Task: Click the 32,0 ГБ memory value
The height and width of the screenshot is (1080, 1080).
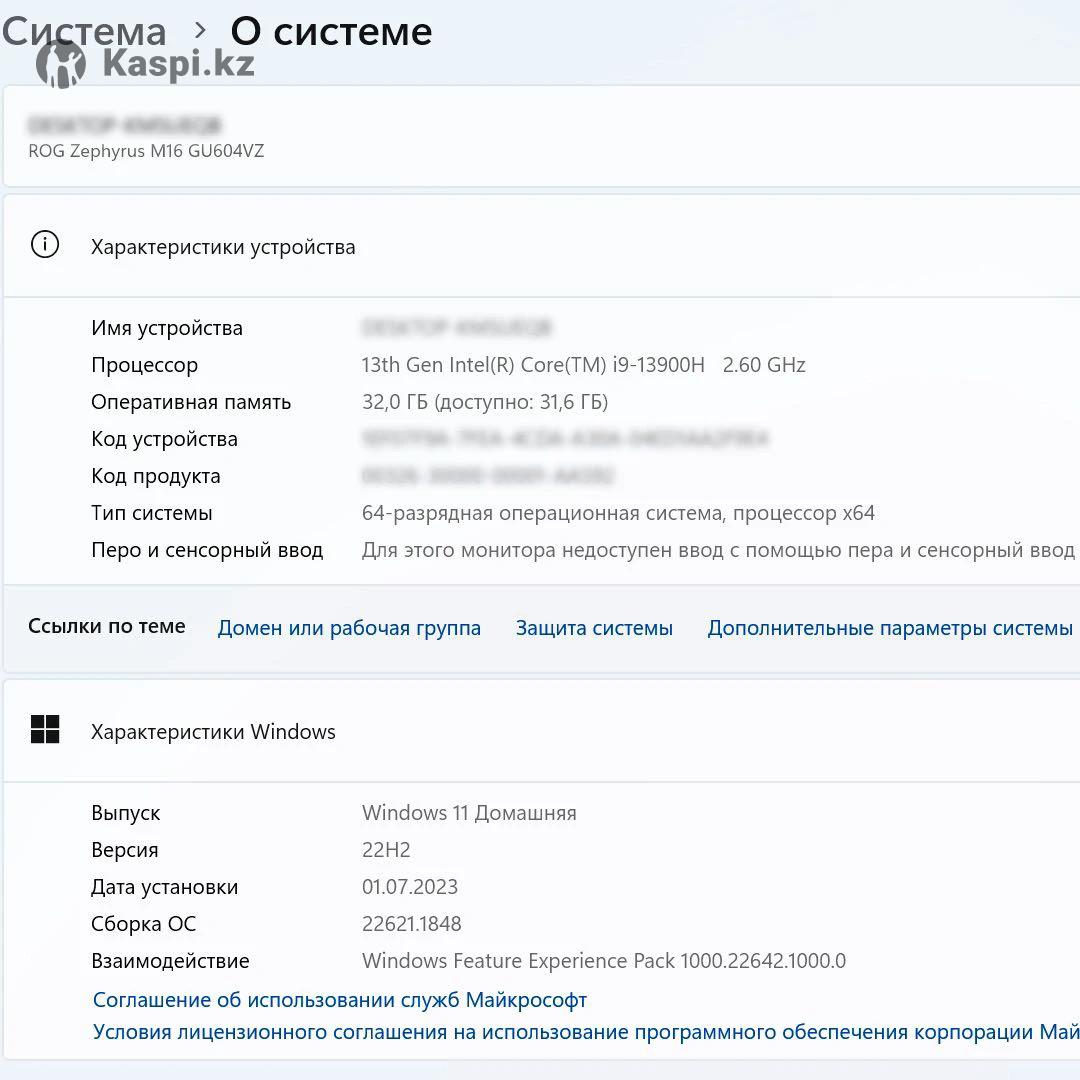Action: pyautogui.click(x=484, y=402)
